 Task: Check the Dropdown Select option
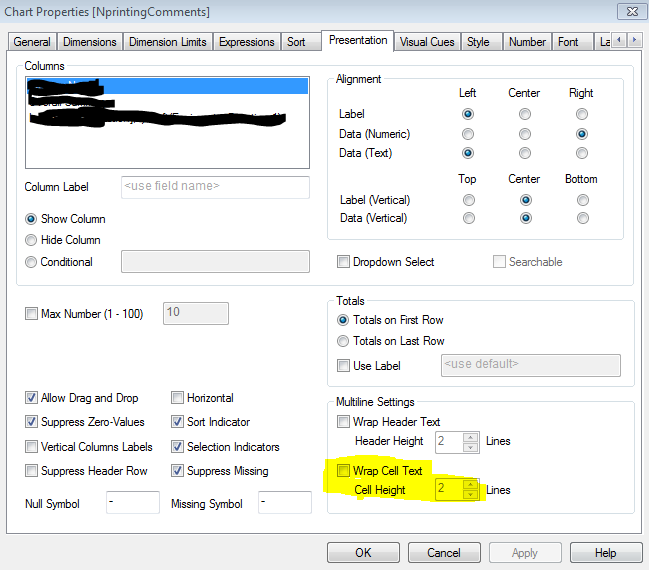tap(343, 262)
